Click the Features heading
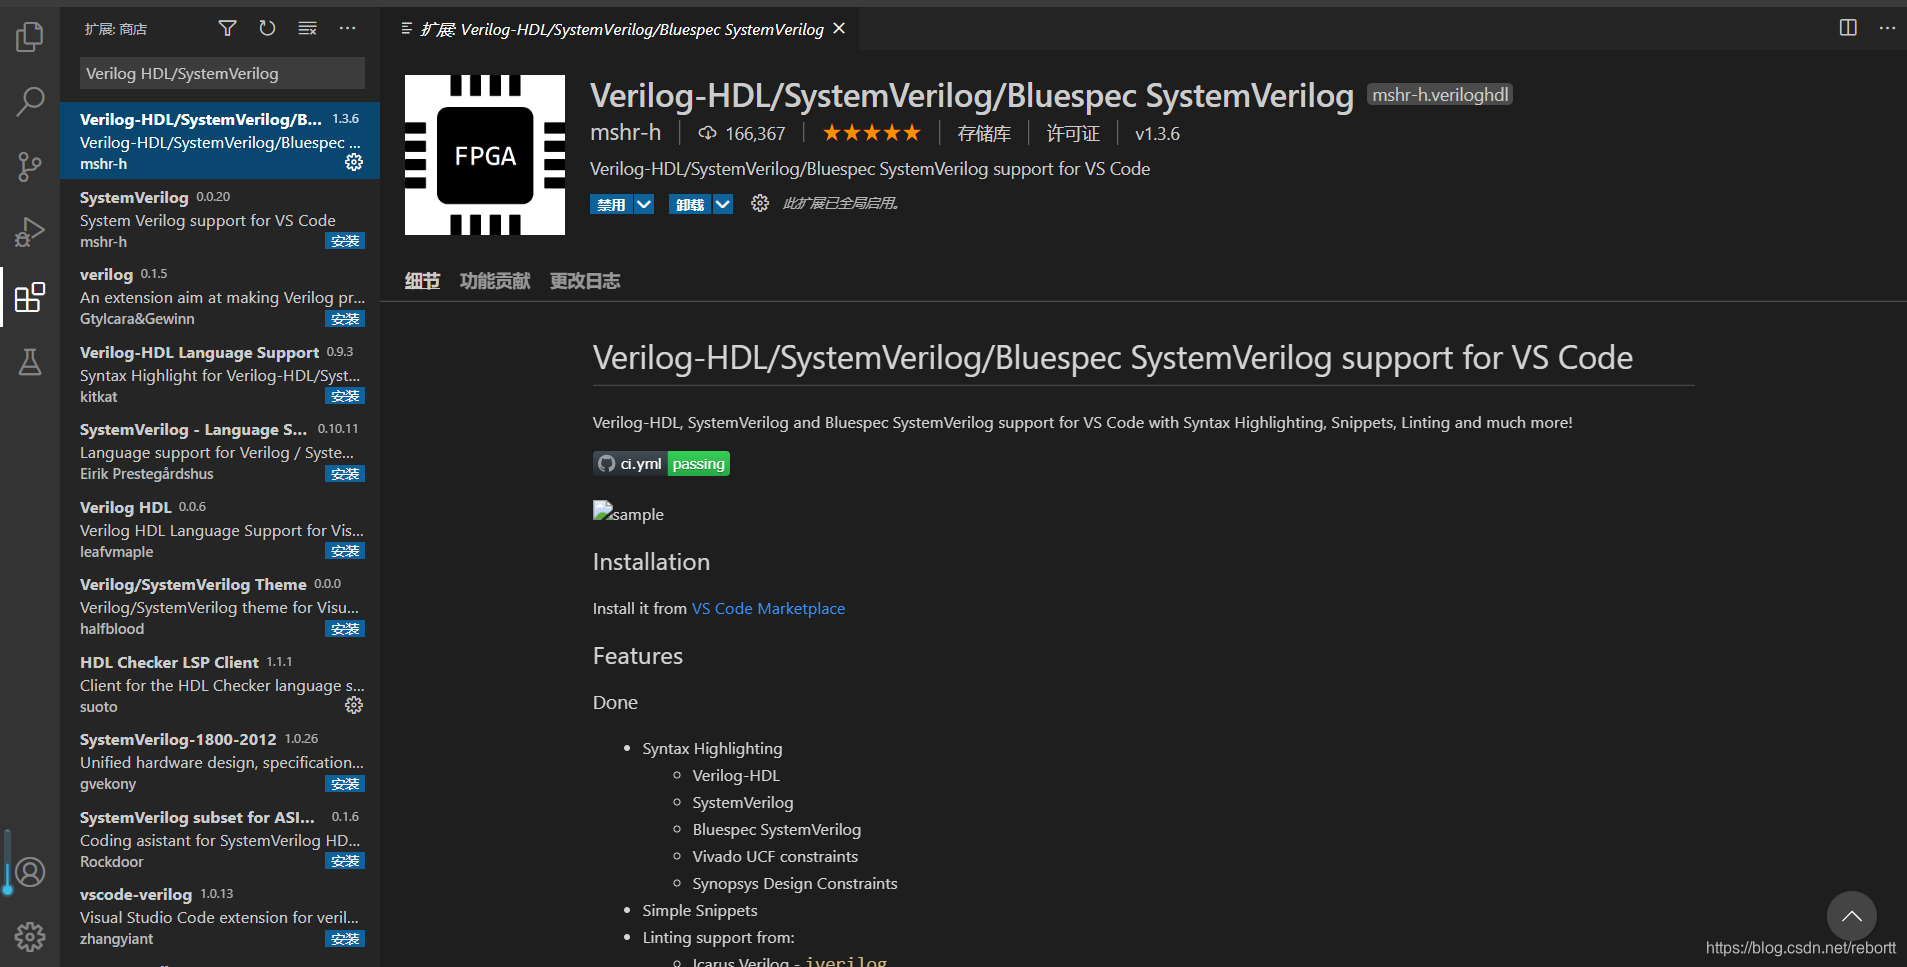Image resolution: width=1907 pixels, height=967 pixels. tap(638, 656)
